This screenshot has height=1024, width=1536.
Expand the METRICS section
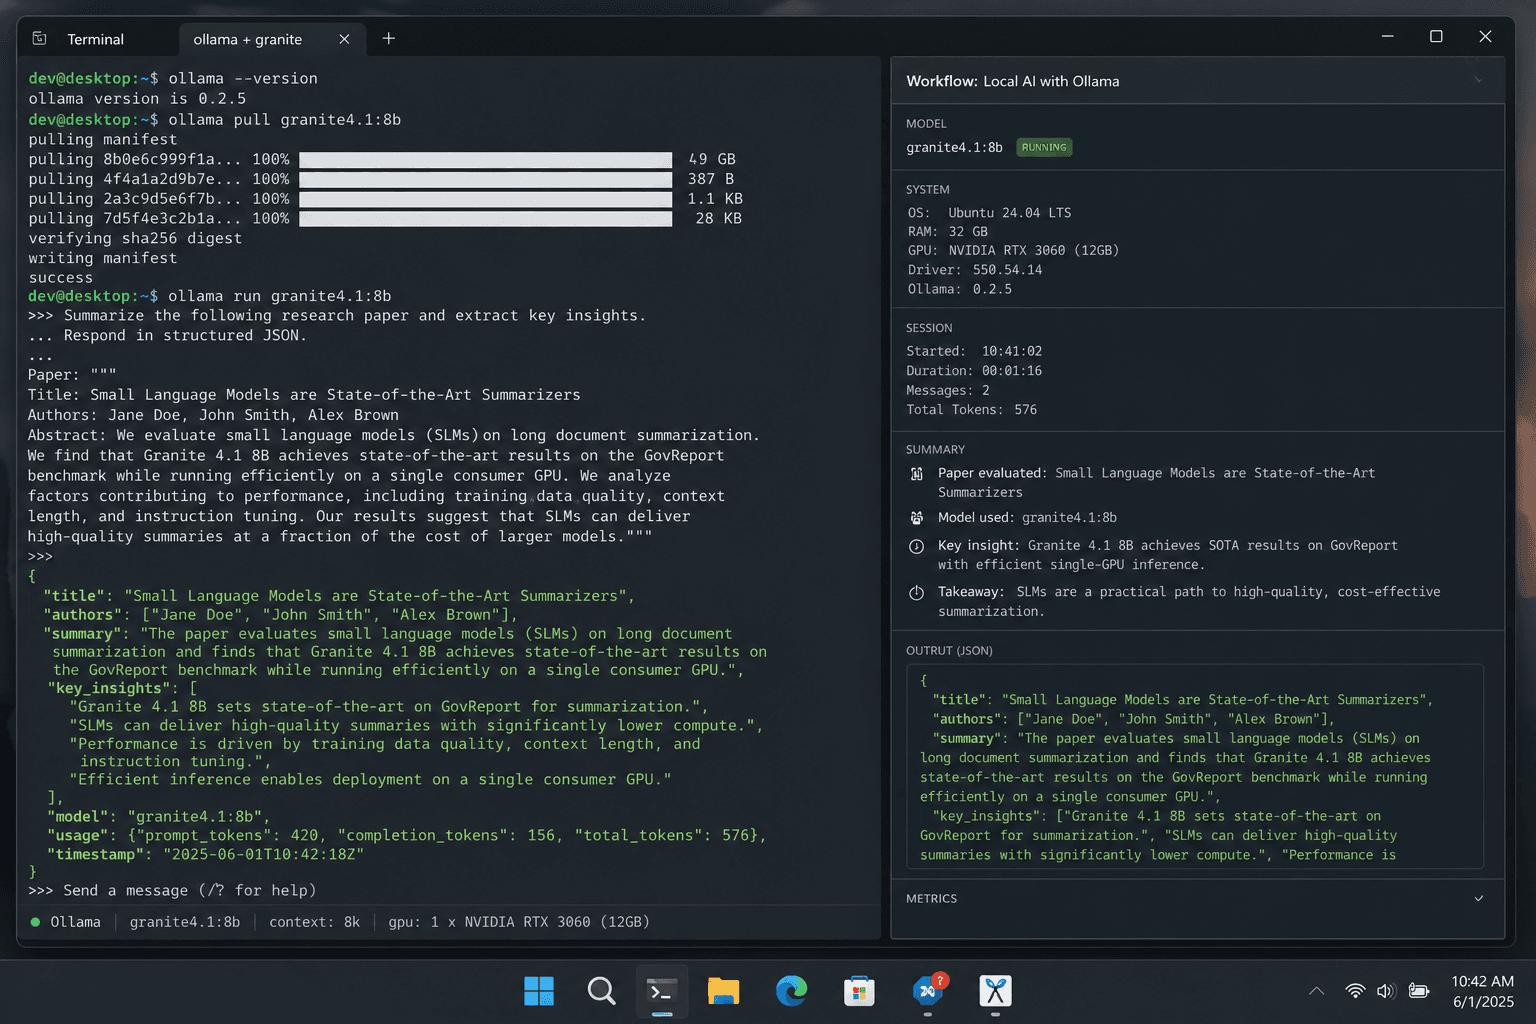point(1478,898)
